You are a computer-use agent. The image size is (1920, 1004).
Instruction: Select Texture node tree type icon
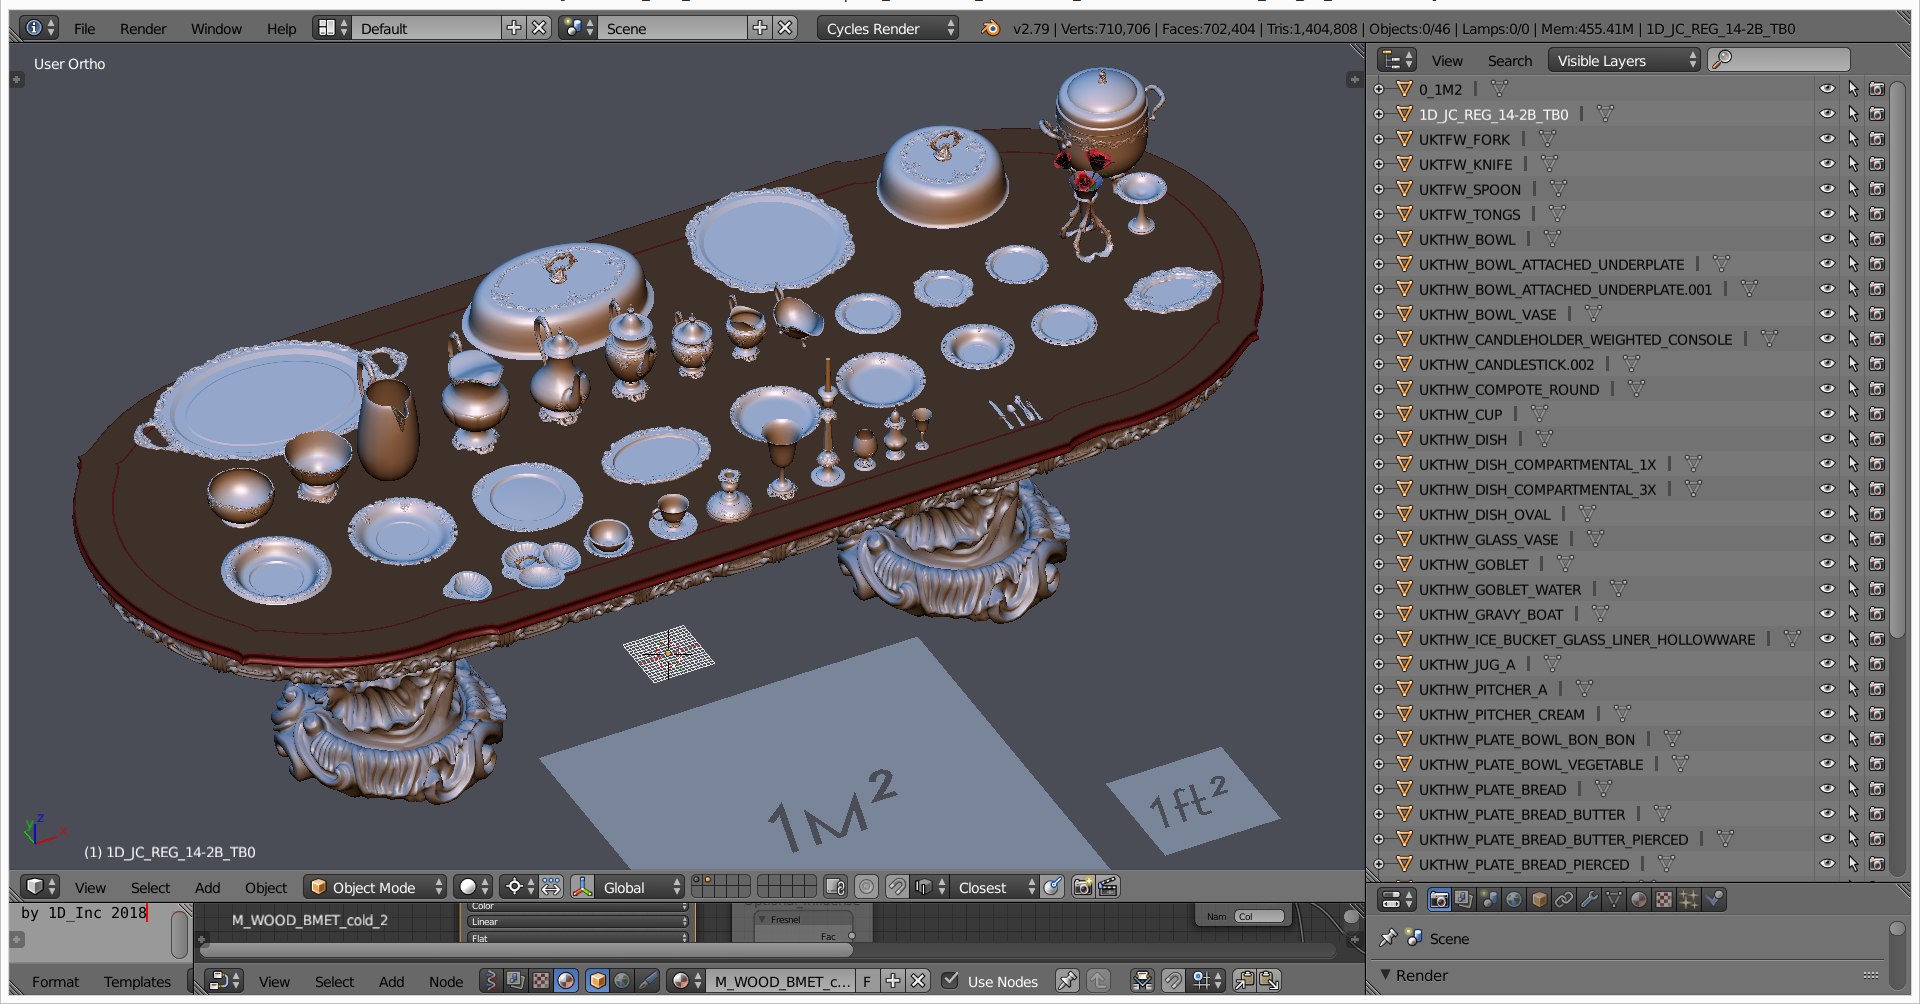coord(541,981)
